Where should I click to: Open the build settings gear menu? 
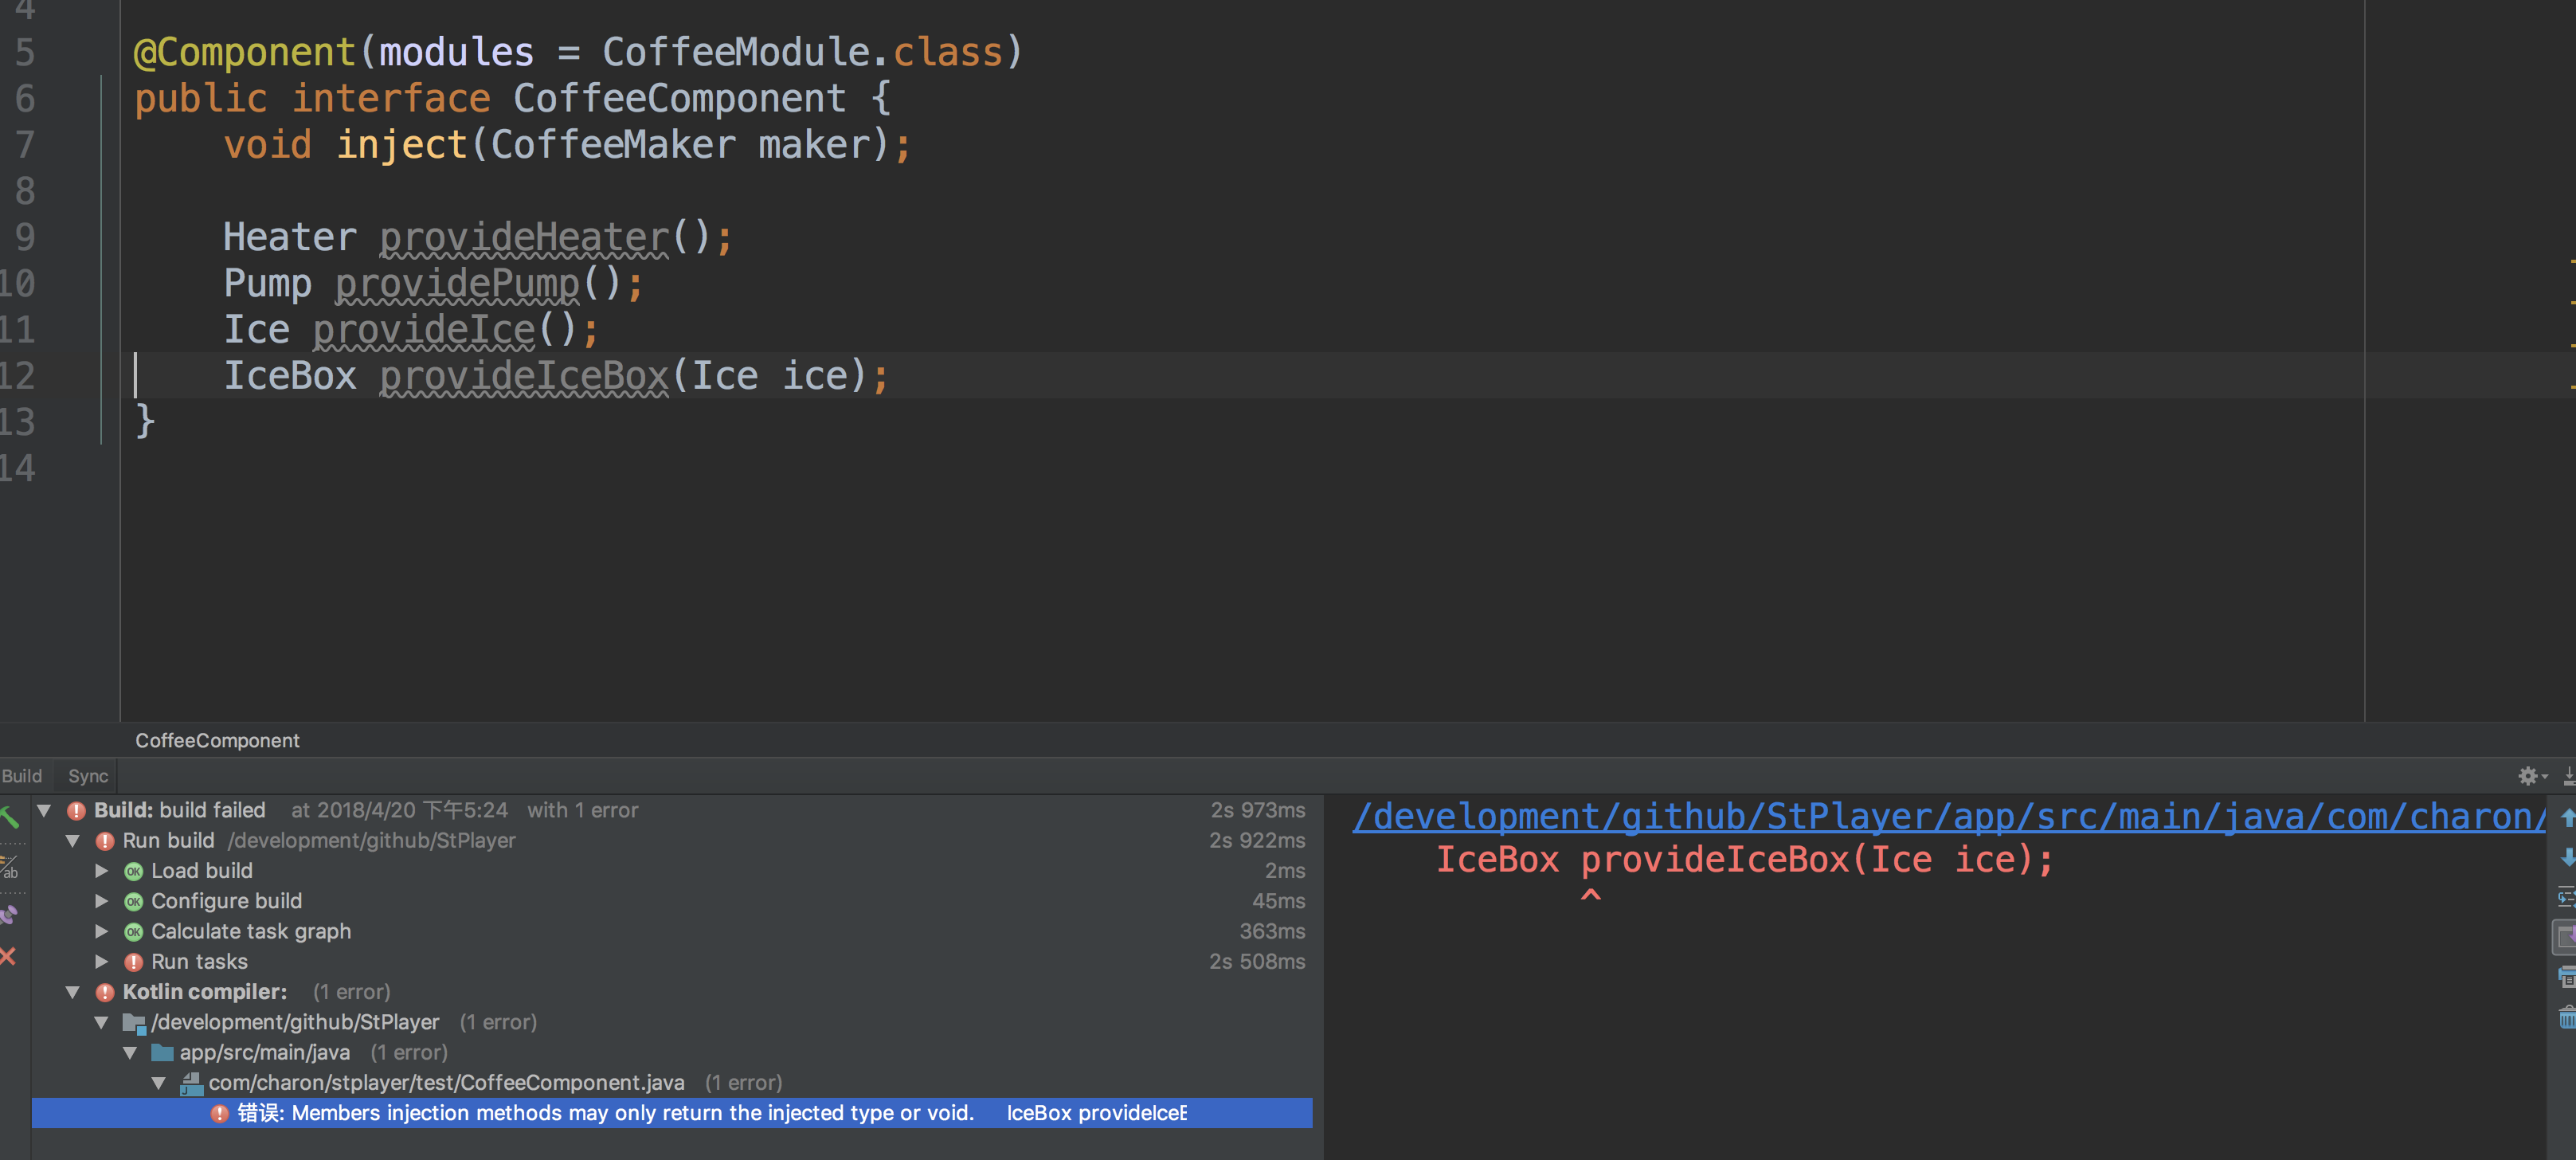point(2530,776)
